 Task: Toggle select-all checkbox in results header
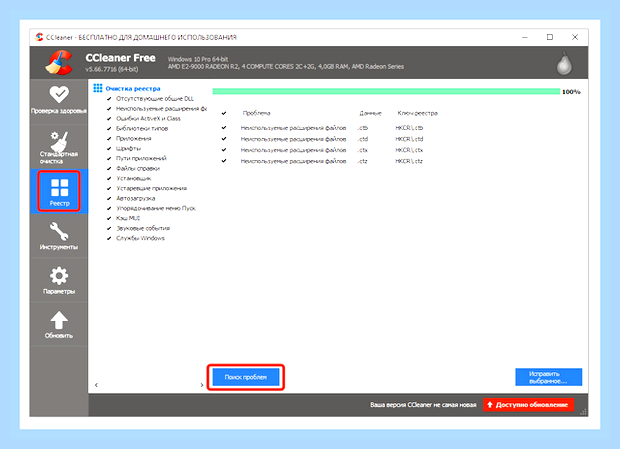pyautogui.click(x=224, y=113)
